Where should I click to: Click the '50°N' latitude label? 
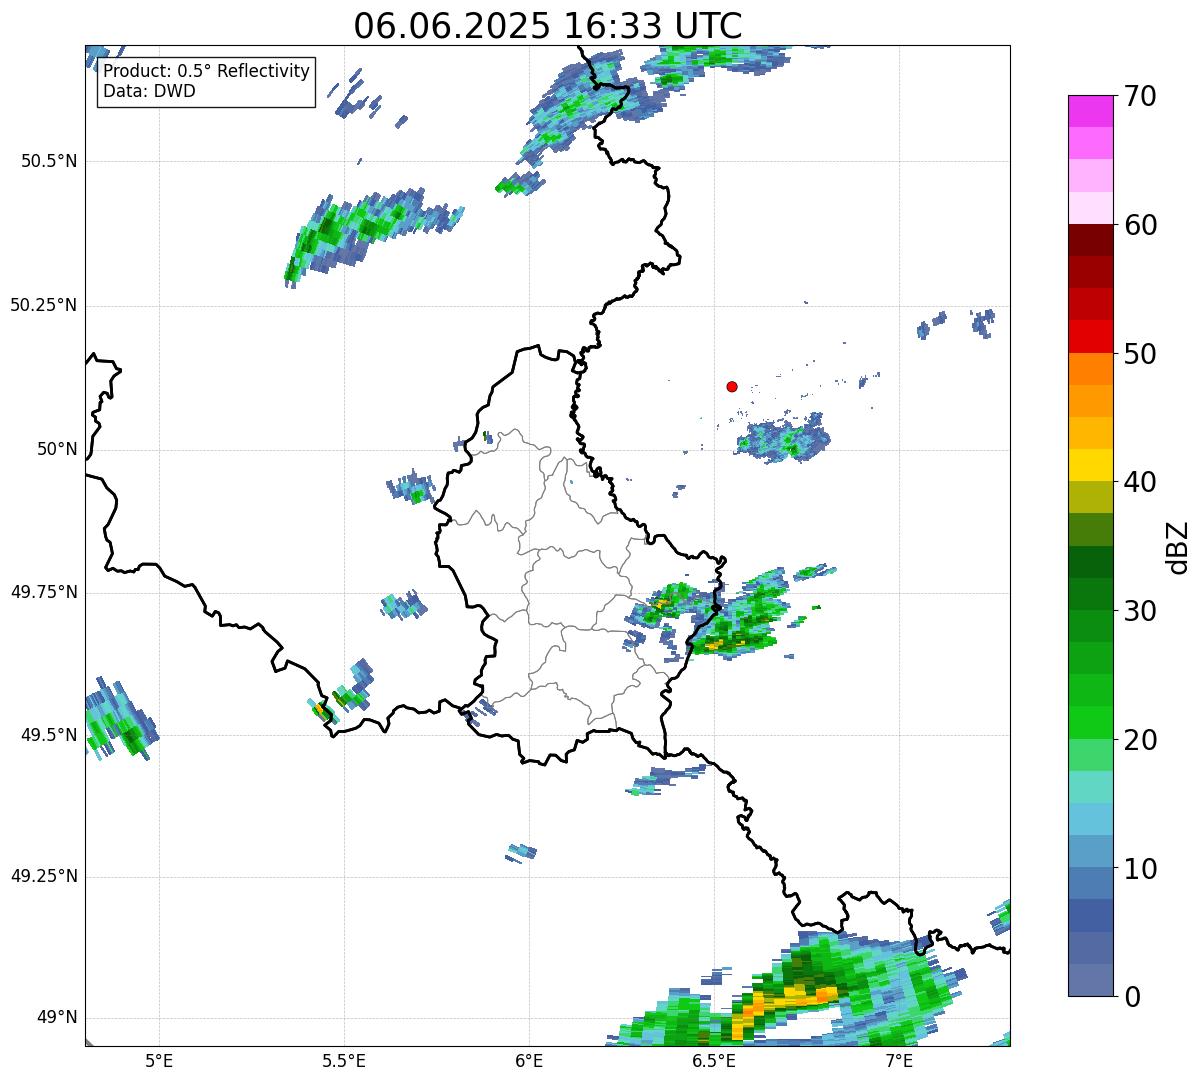coord(58,449)
